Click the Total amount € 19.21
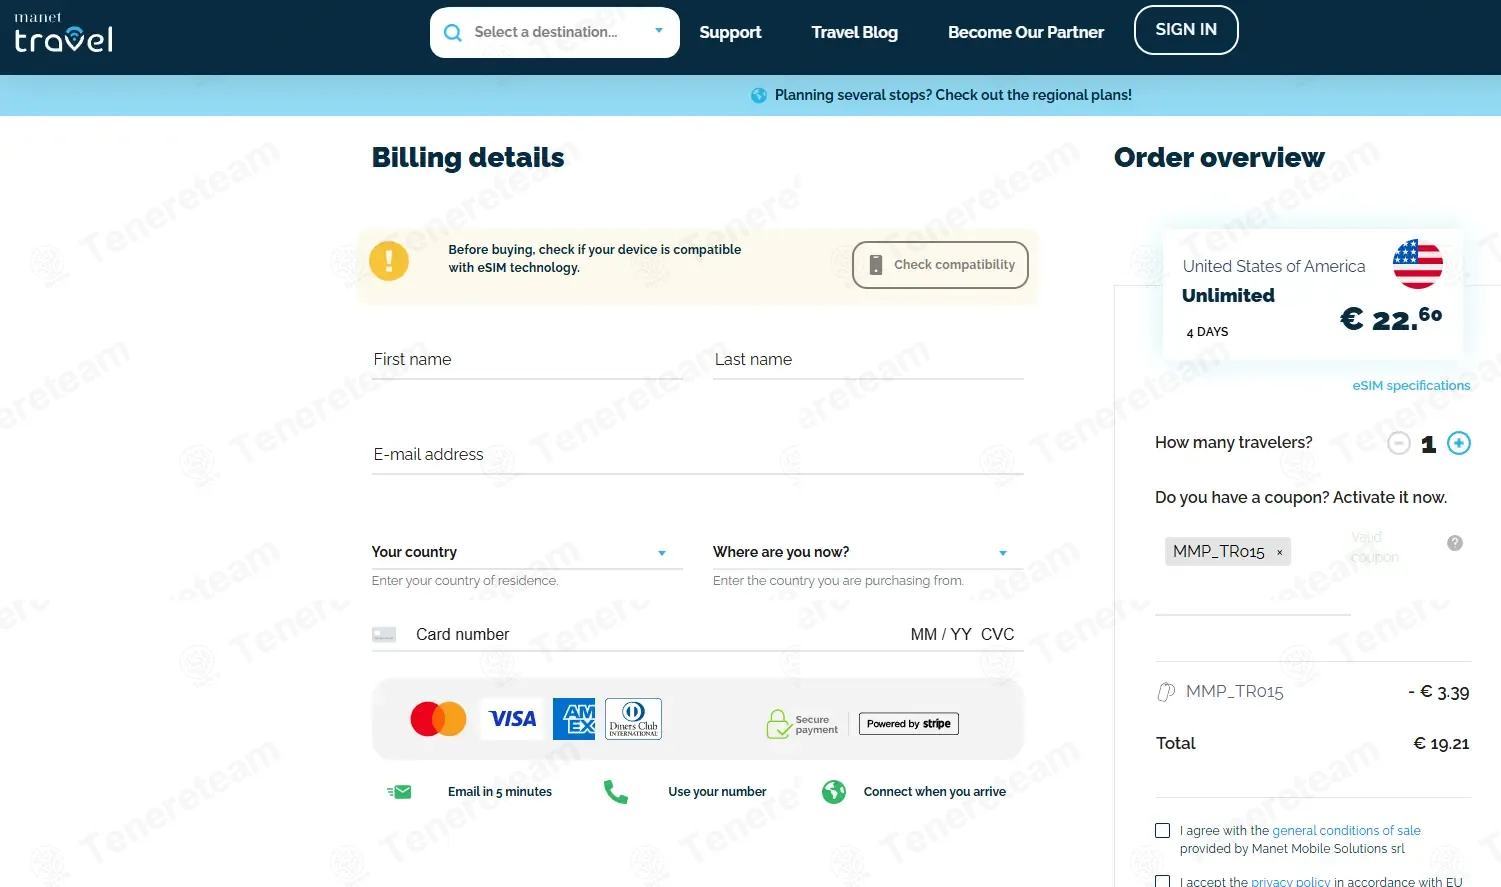This screenshot has width=1501, height=887. coord(1441,744)
